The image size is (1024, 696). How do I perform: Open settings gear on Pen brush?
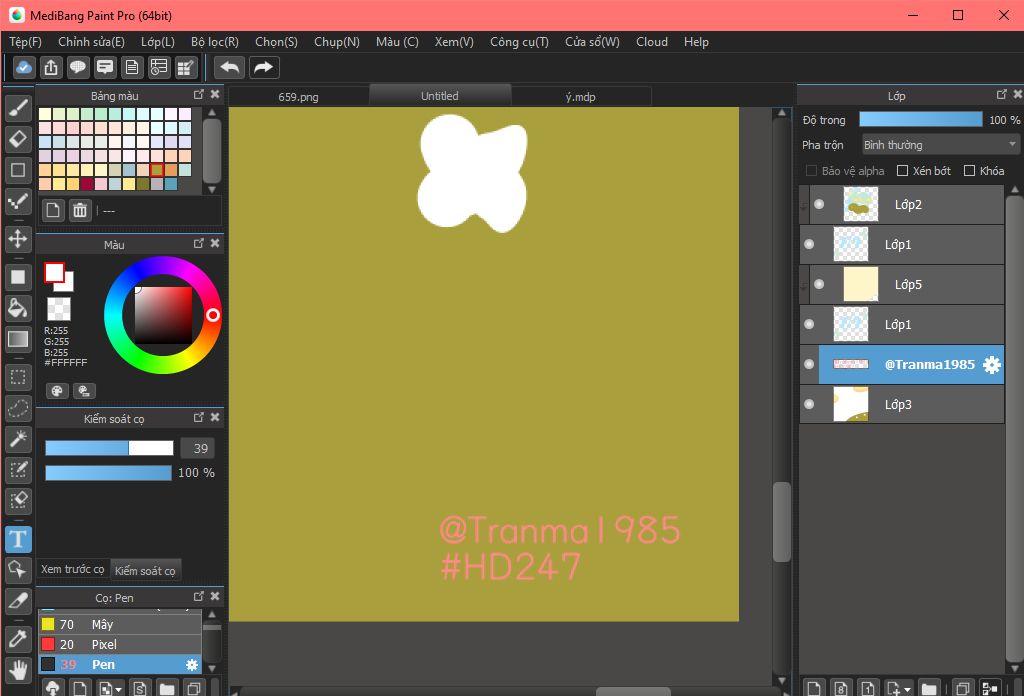point(191,665)
